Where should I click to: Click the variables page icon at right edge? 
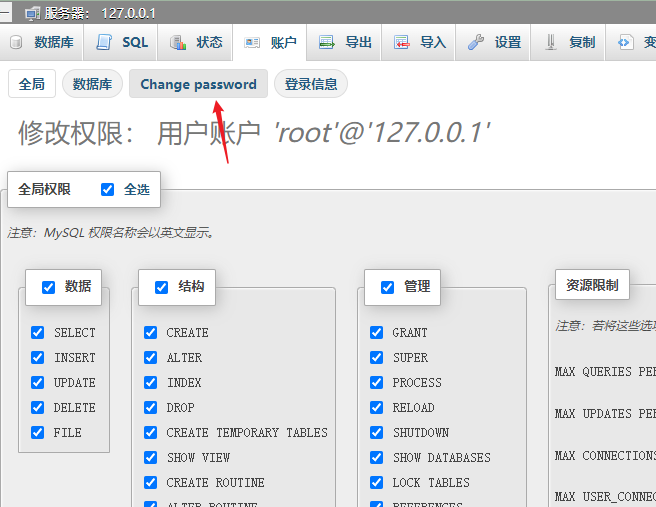coord(625,42)
